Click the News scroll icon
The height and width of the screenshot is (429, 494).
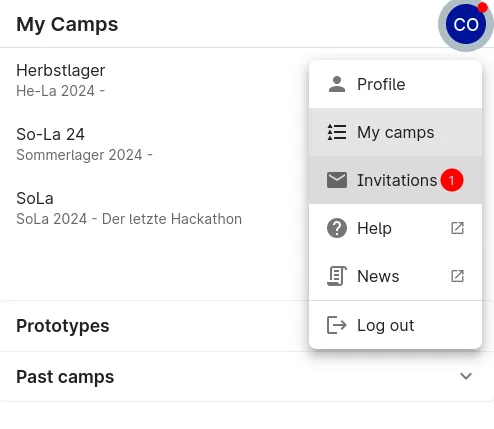(x=337, y=276)
